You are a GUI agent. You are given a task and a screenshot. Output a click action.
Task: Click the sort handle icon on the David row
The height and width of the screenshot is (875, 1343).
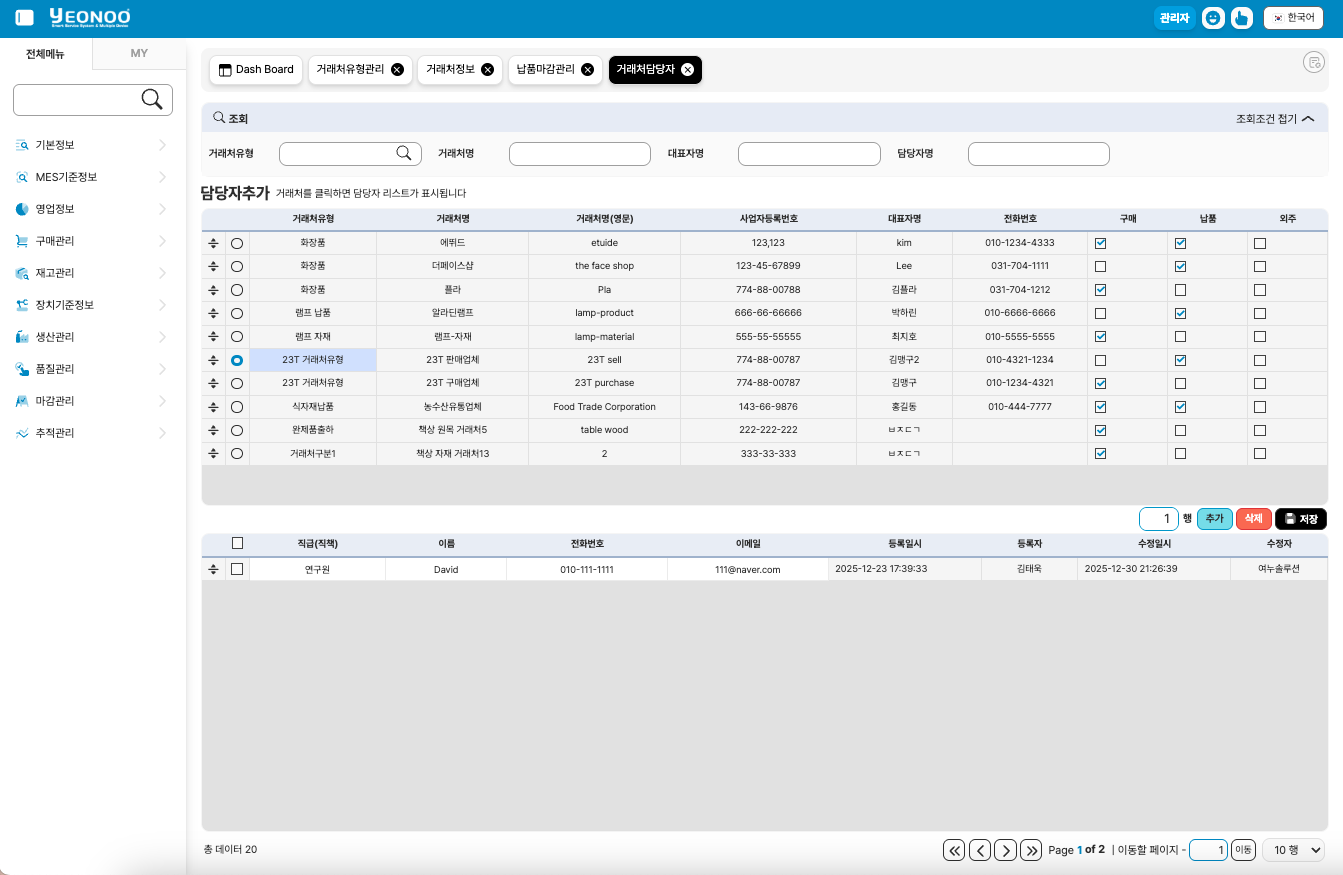[x=213, y=569]
